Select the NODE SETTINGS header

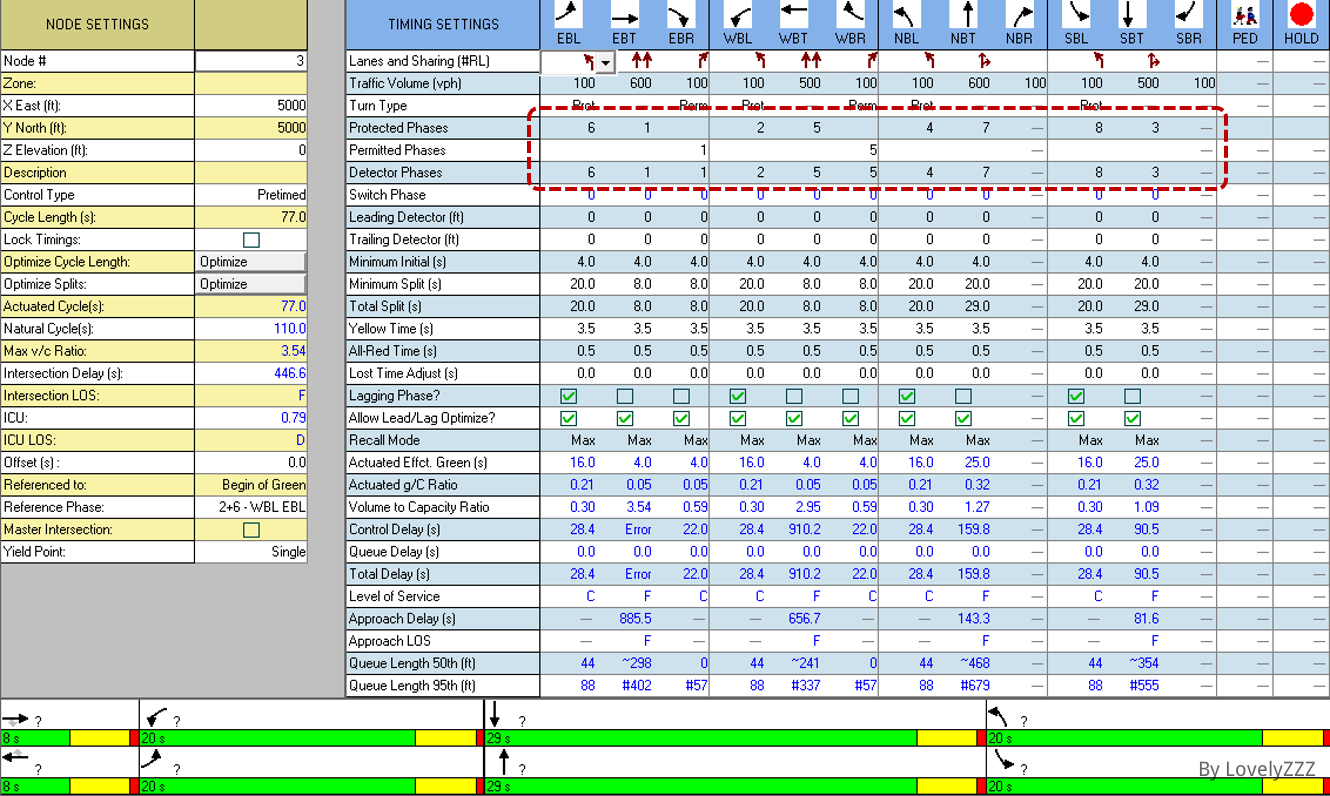pos(97,24)
